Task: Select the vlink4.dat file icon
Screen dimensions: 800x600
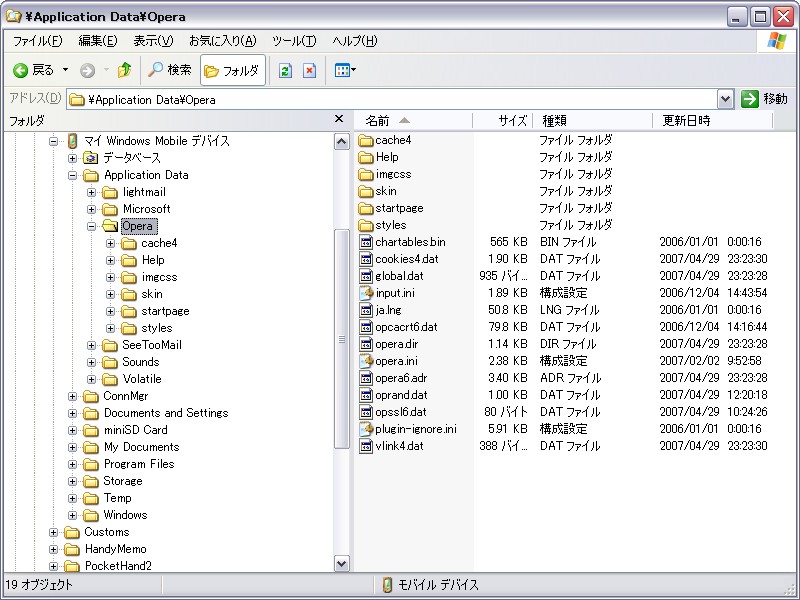Action: (x=366, y=446)
